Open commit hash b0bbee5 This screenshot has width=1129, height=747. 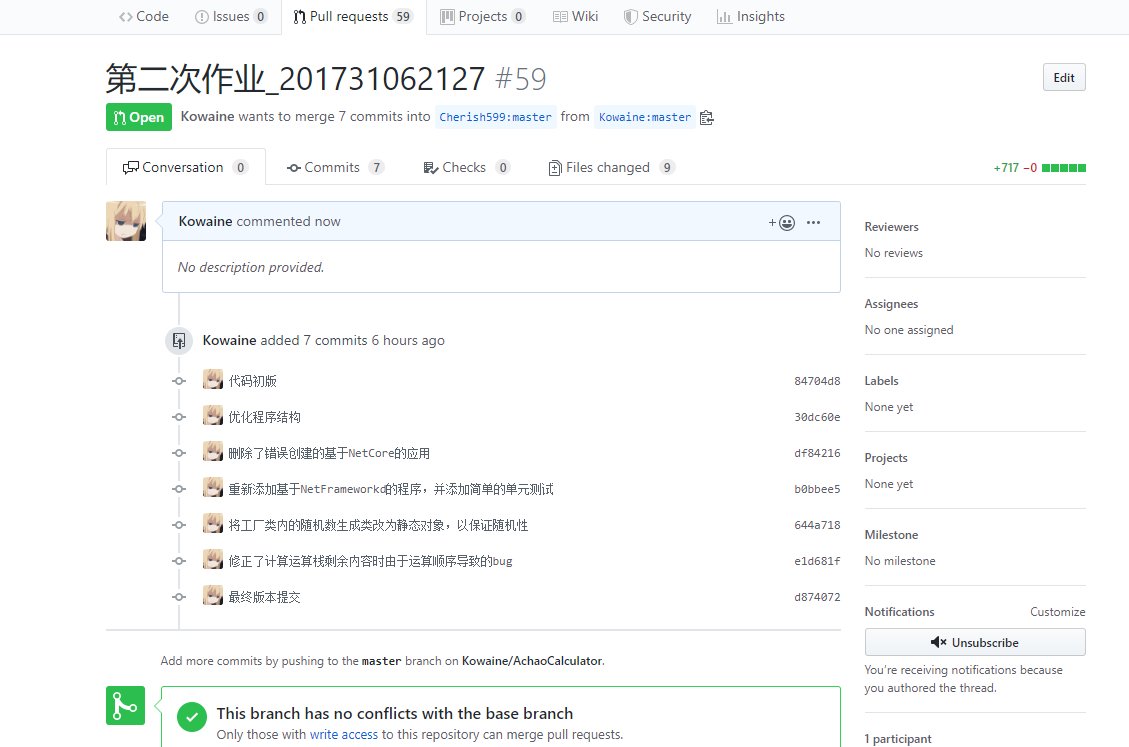tap(817, 489)
